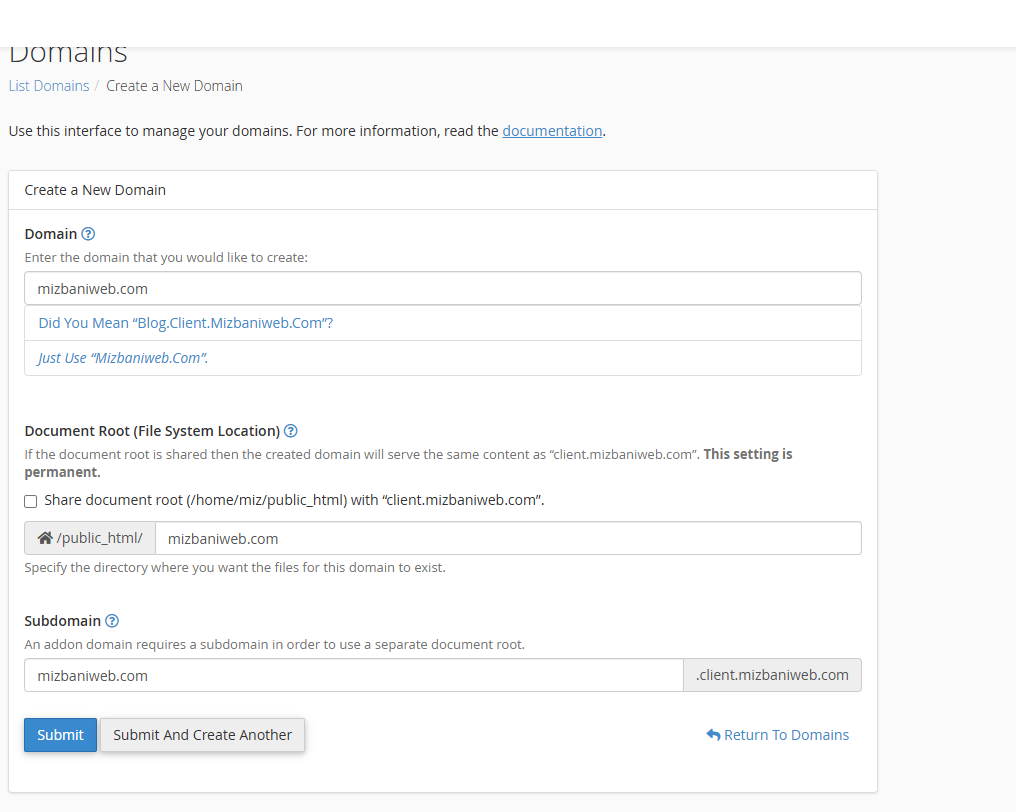This screenshot has width=1016, height=812.
Task: Enable Share document root checkbox
Action: [x=30, y=501]
